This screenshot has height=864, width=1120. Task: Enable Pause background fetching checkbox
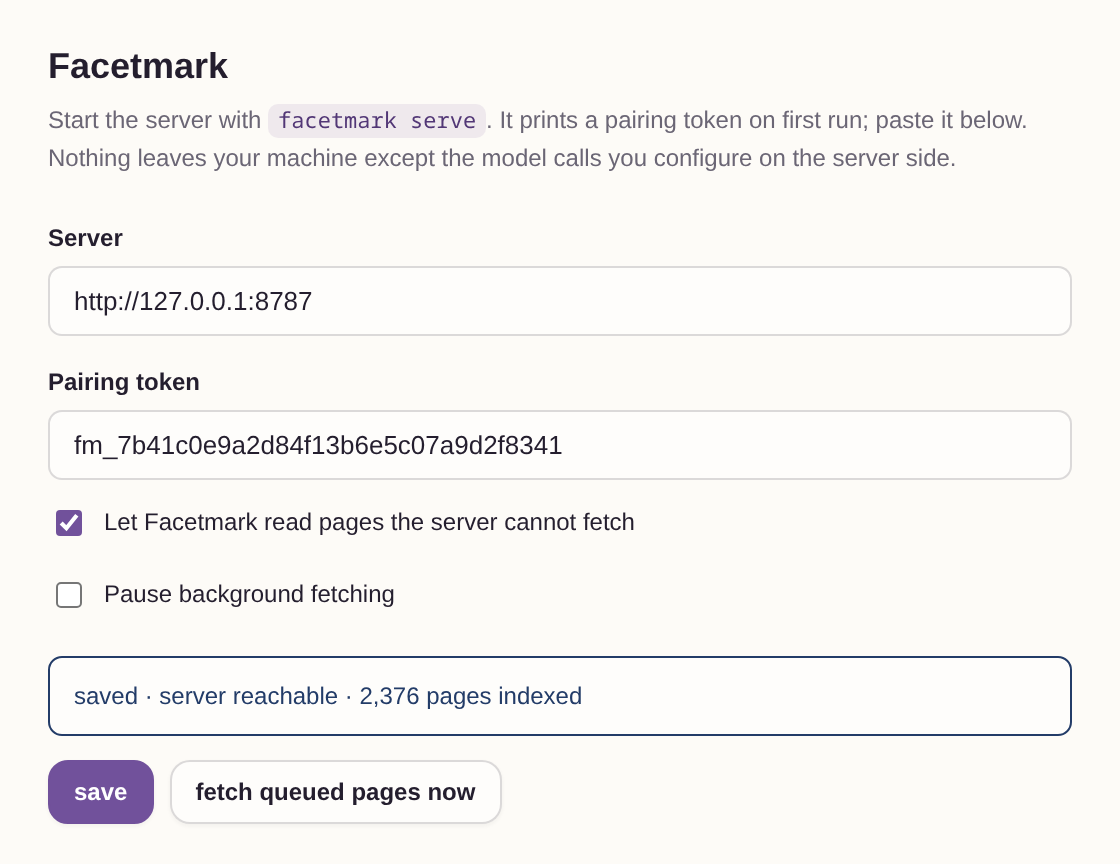(x=69, y=595)
